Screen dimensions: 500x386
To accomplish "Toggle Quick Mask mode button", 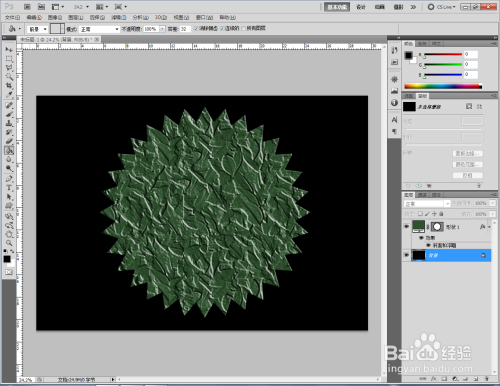I will coord(9,272).
